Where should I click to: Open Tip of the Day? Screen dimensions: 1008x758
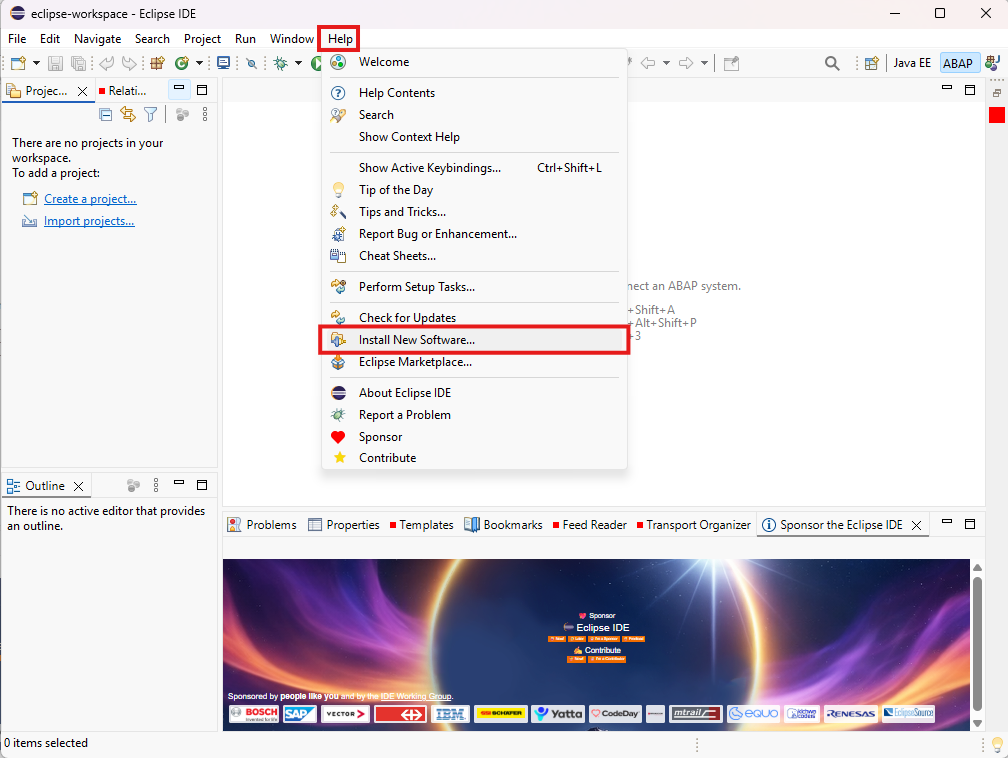click(474, 190)
